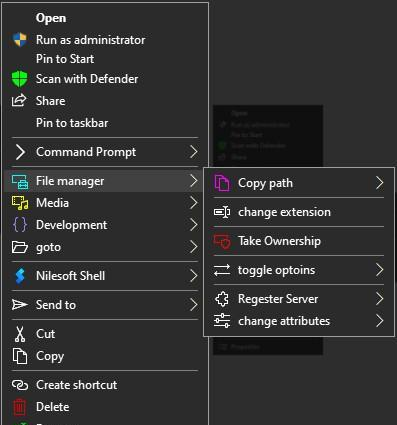Image resolution: width=397 pixels, height=425 pixels.
Task: Click the Run as administrator shield icon
Action: (20, 40)
